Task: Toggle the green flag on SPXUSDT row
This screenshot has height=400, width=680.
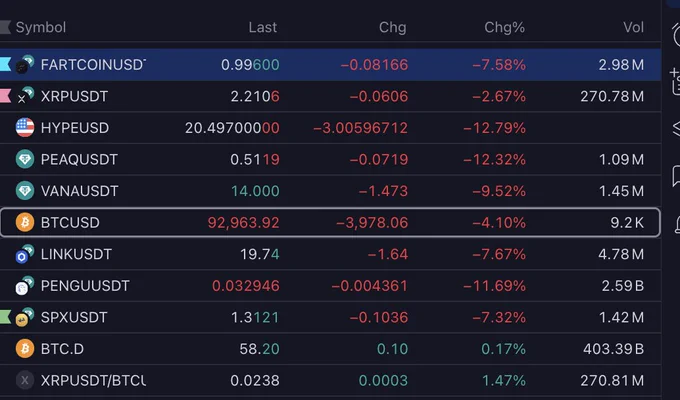Action: coord(5,317)
